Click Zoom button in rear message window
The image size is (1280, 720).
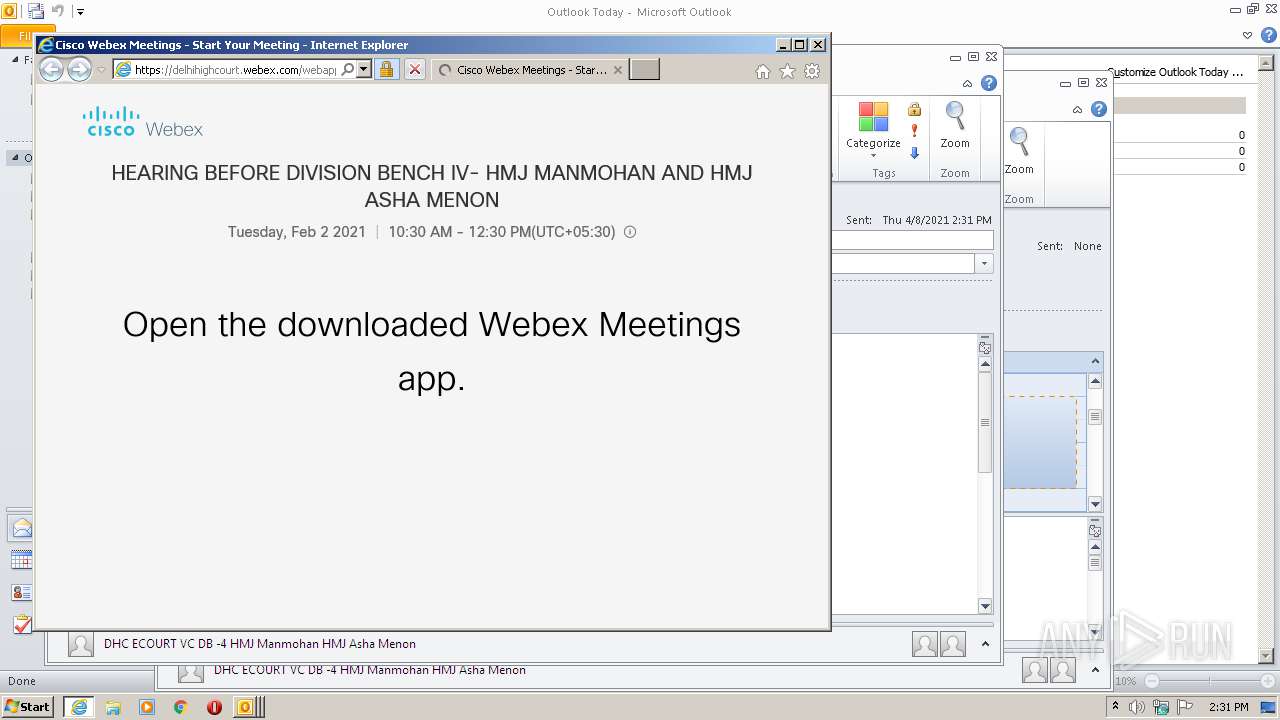point(1019,152)
